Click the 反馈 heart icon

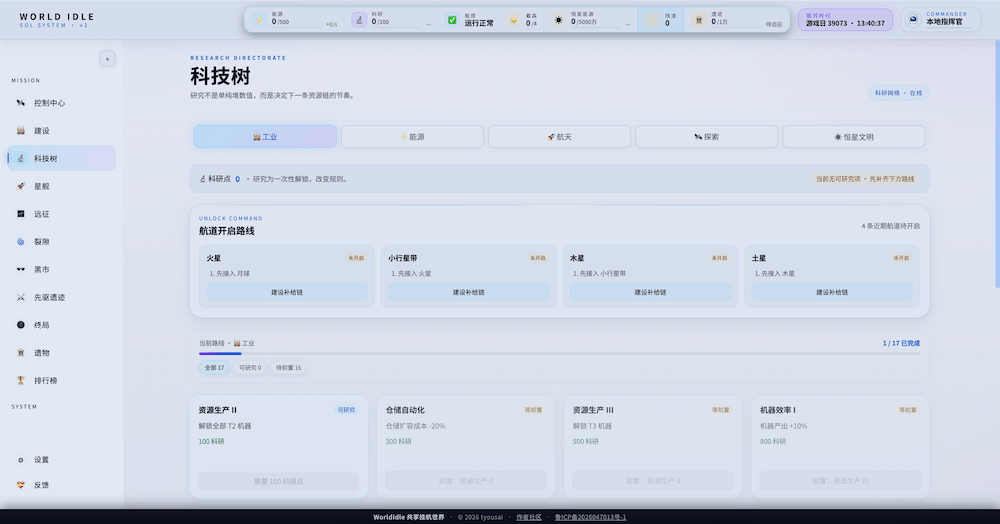coord(20,485)
